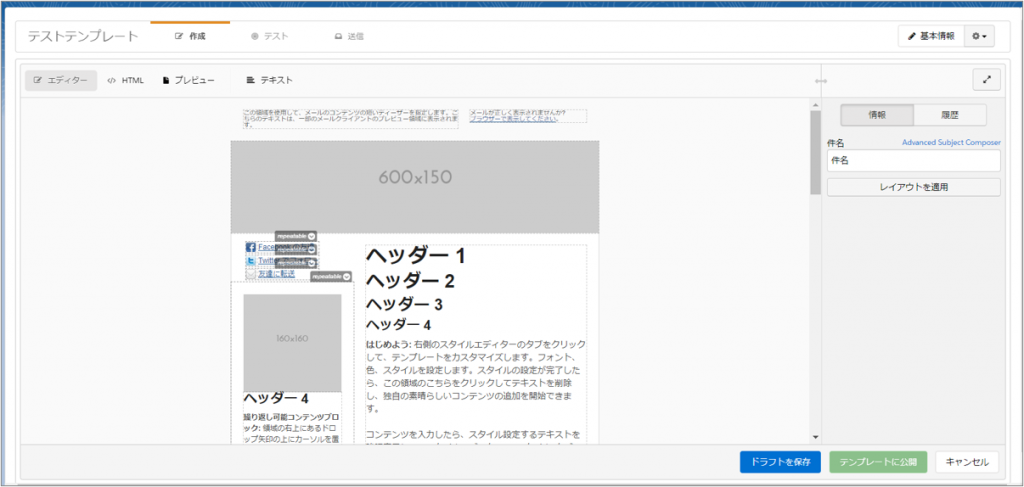
Task: Click the ドラフトを保存 button
Action: tap(780, 462)
